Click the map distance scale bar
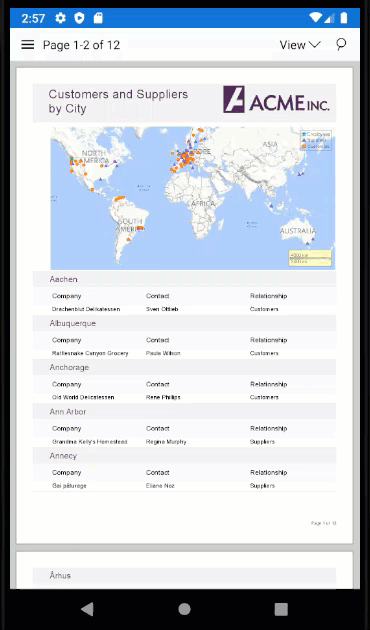 (310, 258)
